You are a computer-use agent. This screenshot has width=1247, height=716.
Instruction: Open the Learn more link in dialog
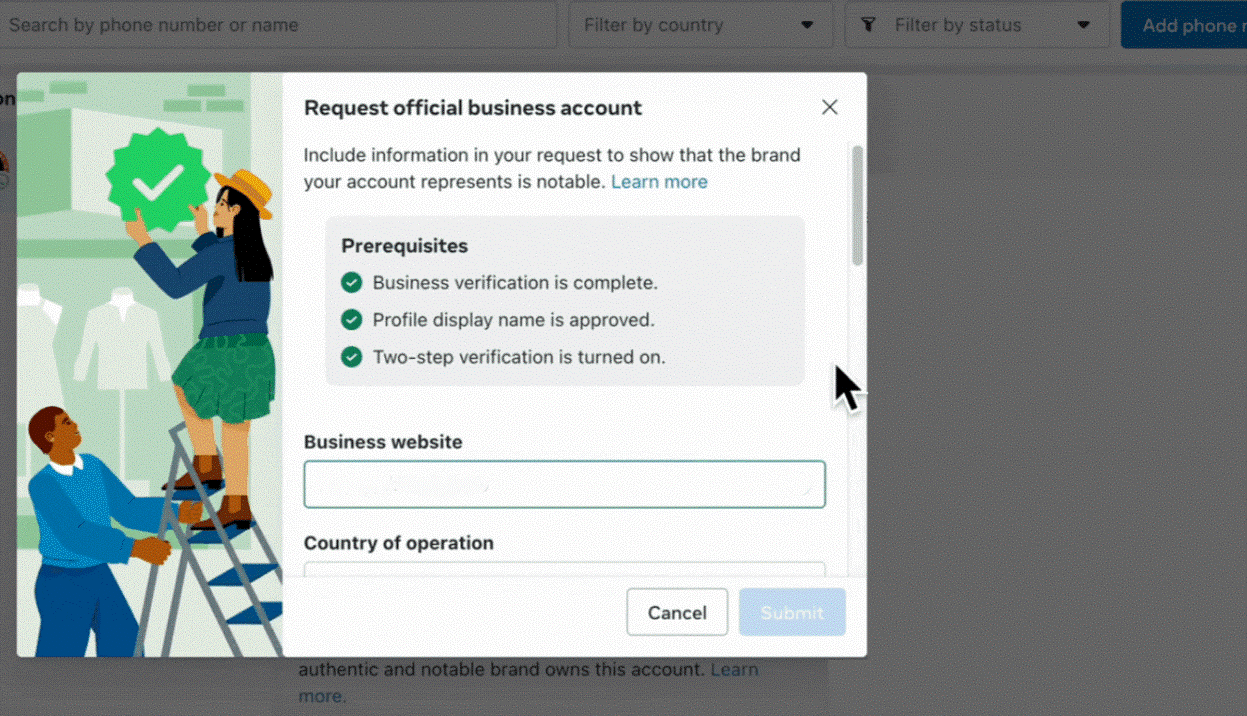(x=659, y=182)
